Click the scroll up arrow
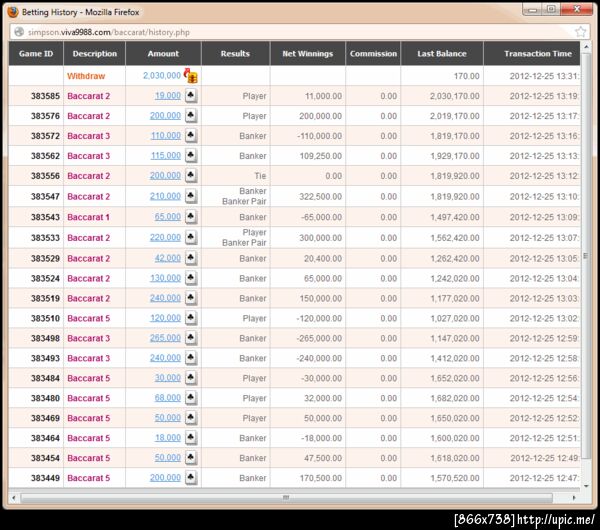600x530 pixels. click(586, 47)
